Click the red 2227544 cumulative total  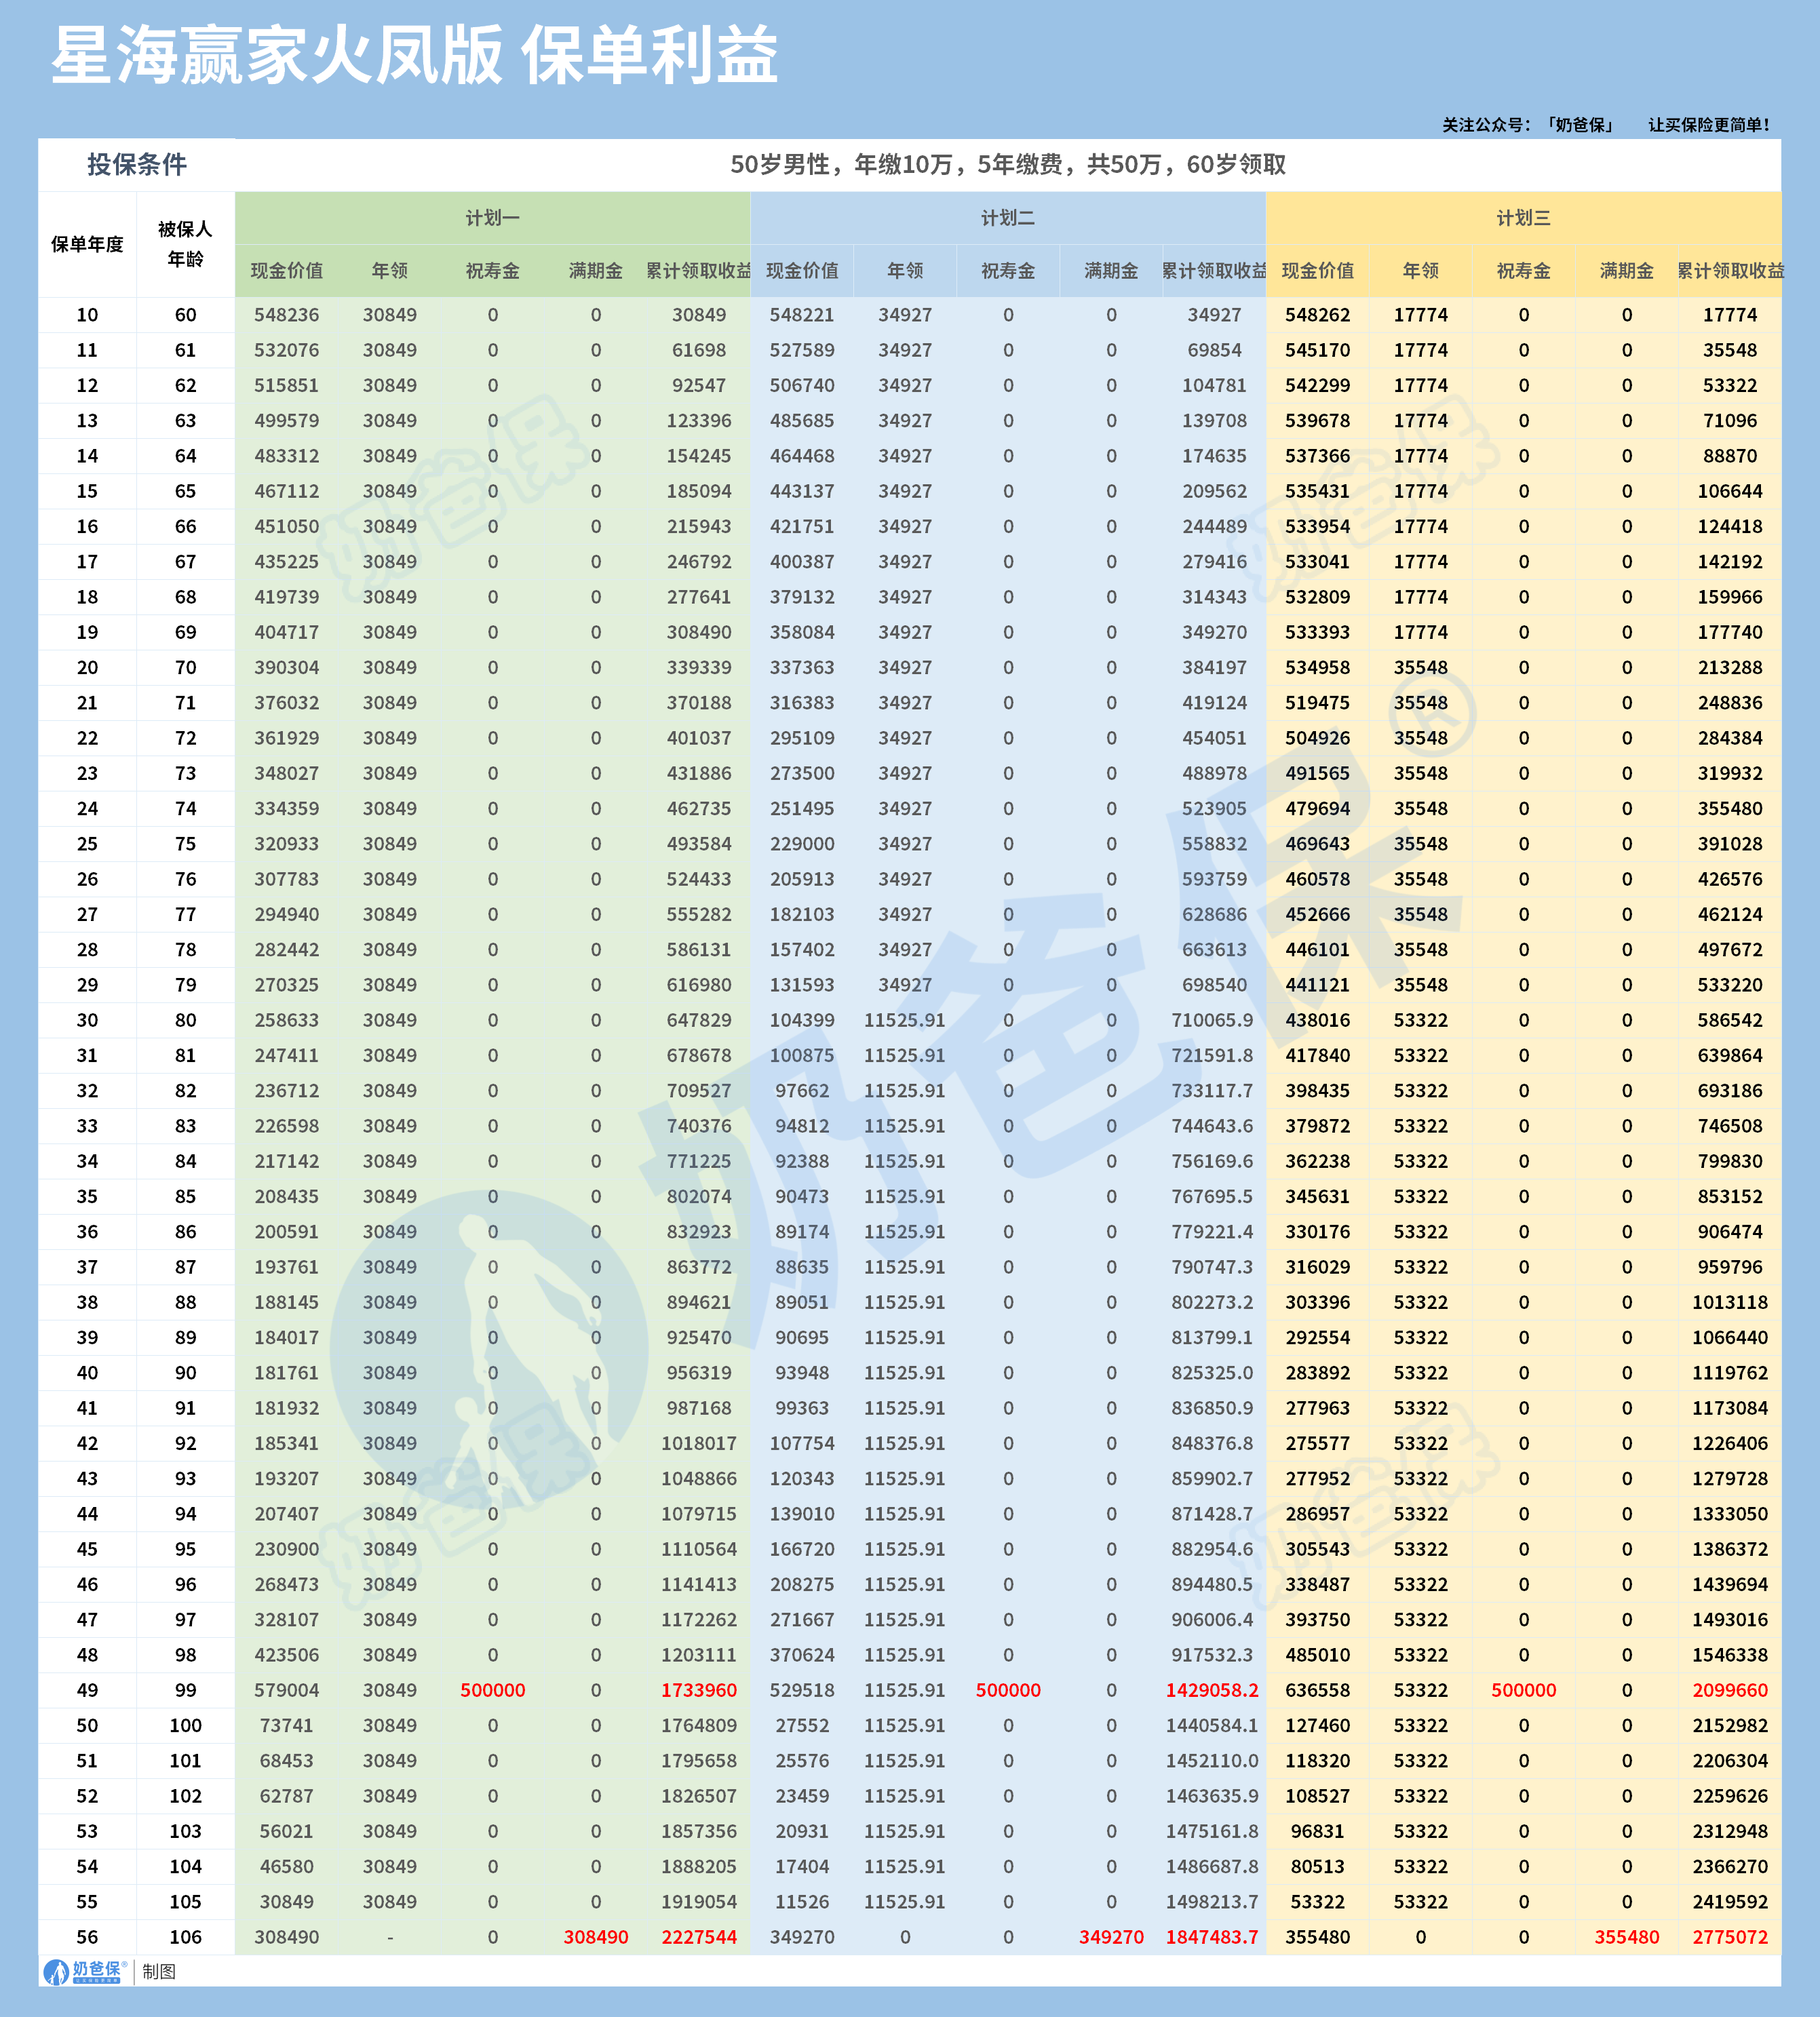699,1937
